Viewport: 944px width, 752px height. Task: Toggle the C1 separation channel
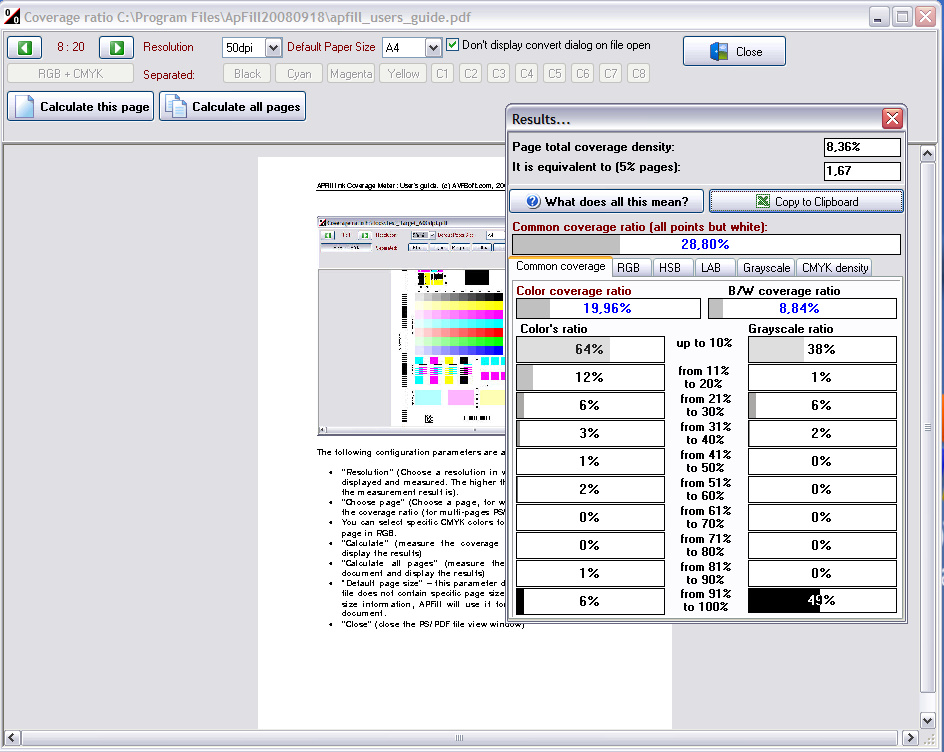click(442, 73)
